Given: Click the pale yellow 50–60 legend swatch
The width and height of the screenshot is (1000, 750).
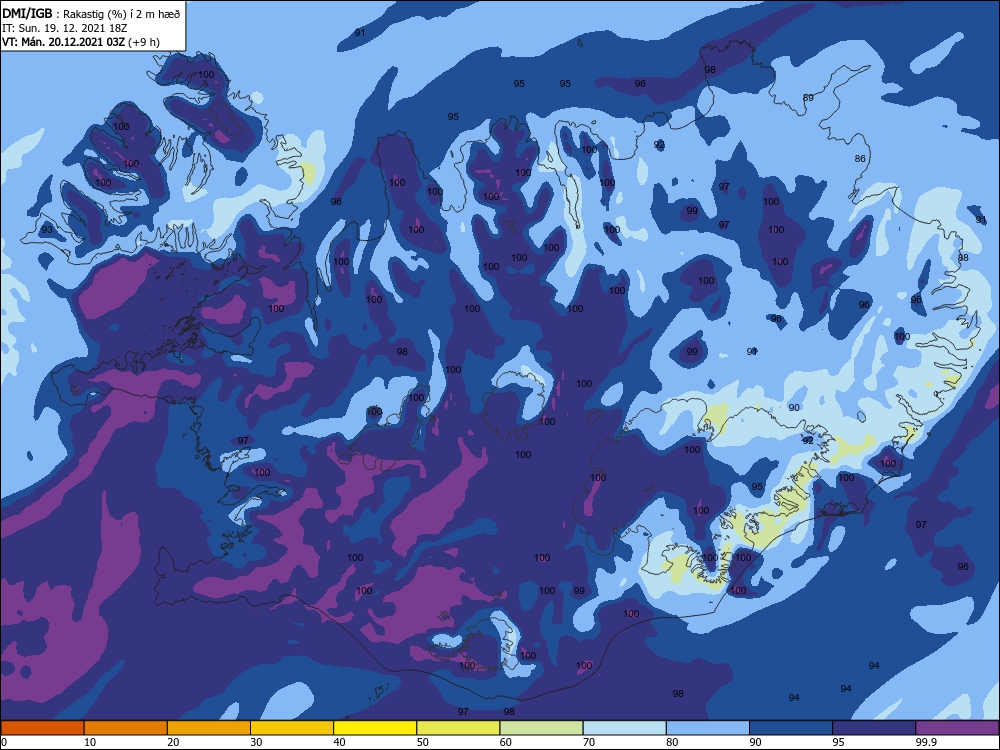Looking at the screenshot, I should click(x=458, y=728).
